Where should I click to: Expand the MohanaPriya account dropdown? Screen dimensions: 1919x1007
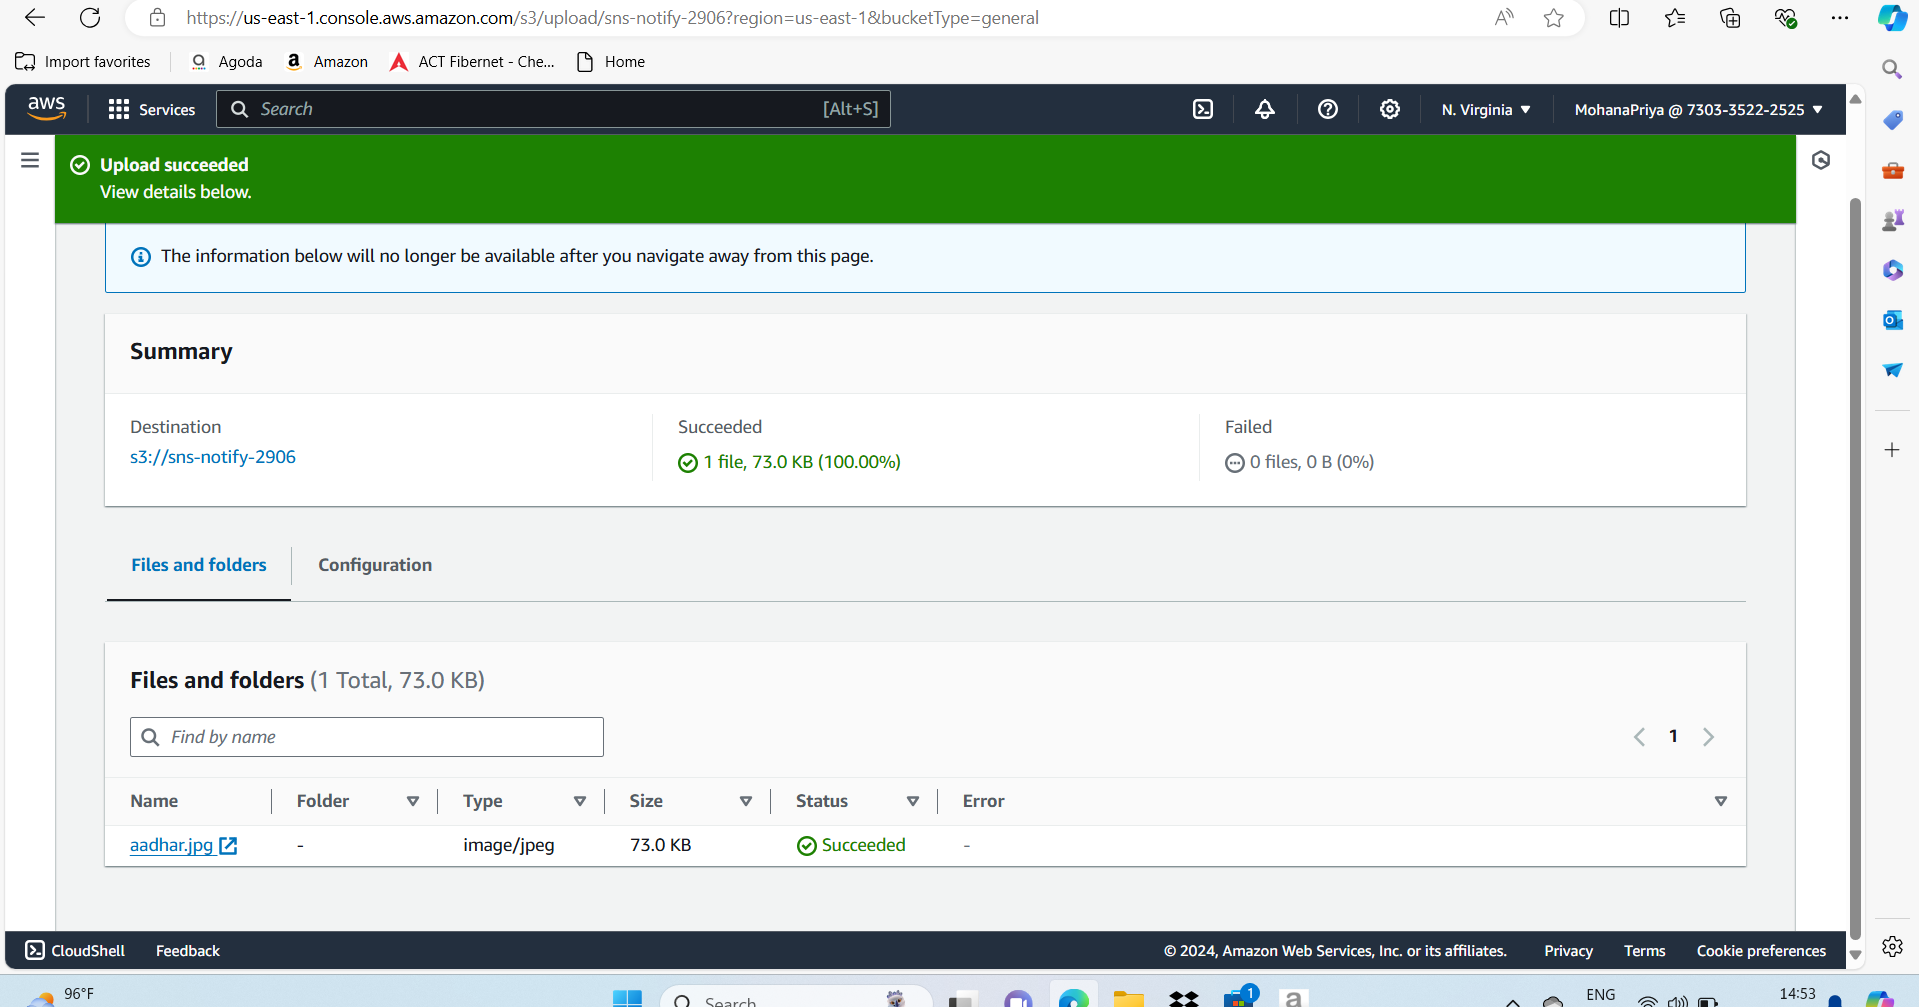pyautogui.click(x=1699, y=110)
